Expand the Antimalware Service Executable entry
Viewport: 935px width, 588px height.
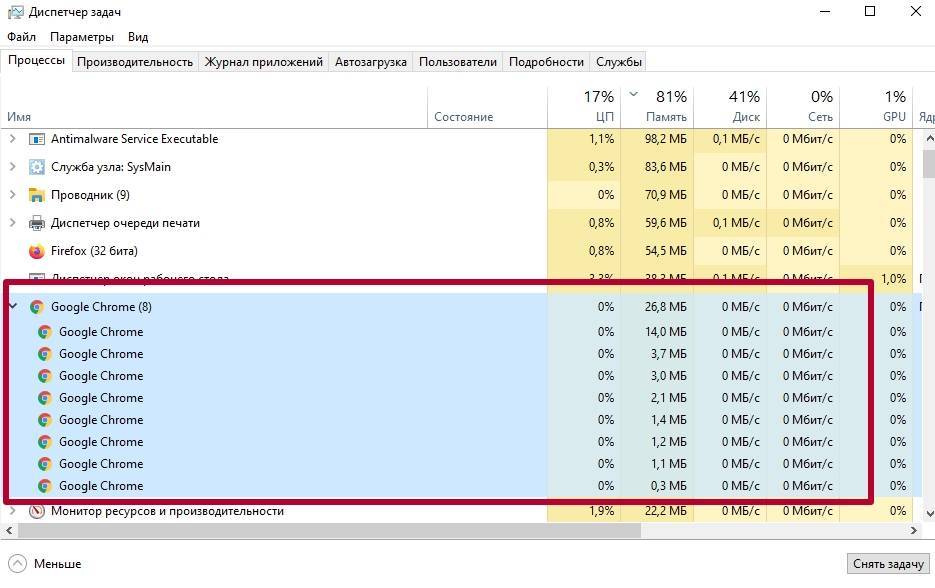coord(12,139)
